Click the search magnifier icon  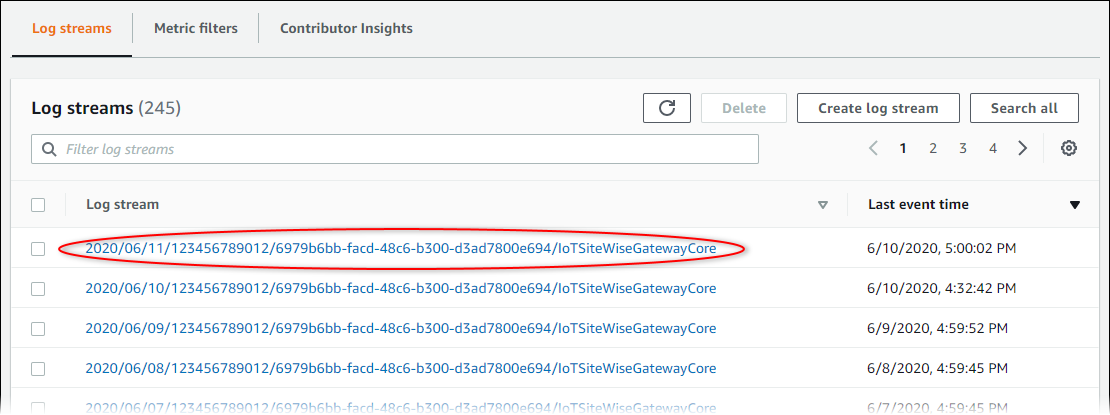click(49, 149)
